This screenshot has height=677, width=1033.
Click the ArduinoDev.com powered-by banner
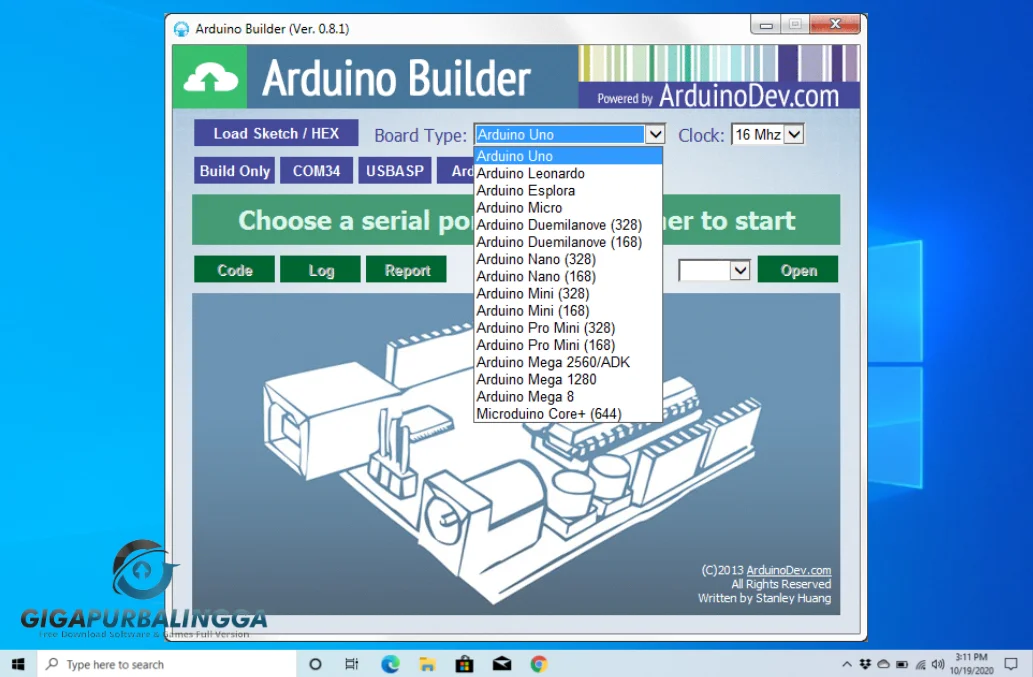click(719, 95)
